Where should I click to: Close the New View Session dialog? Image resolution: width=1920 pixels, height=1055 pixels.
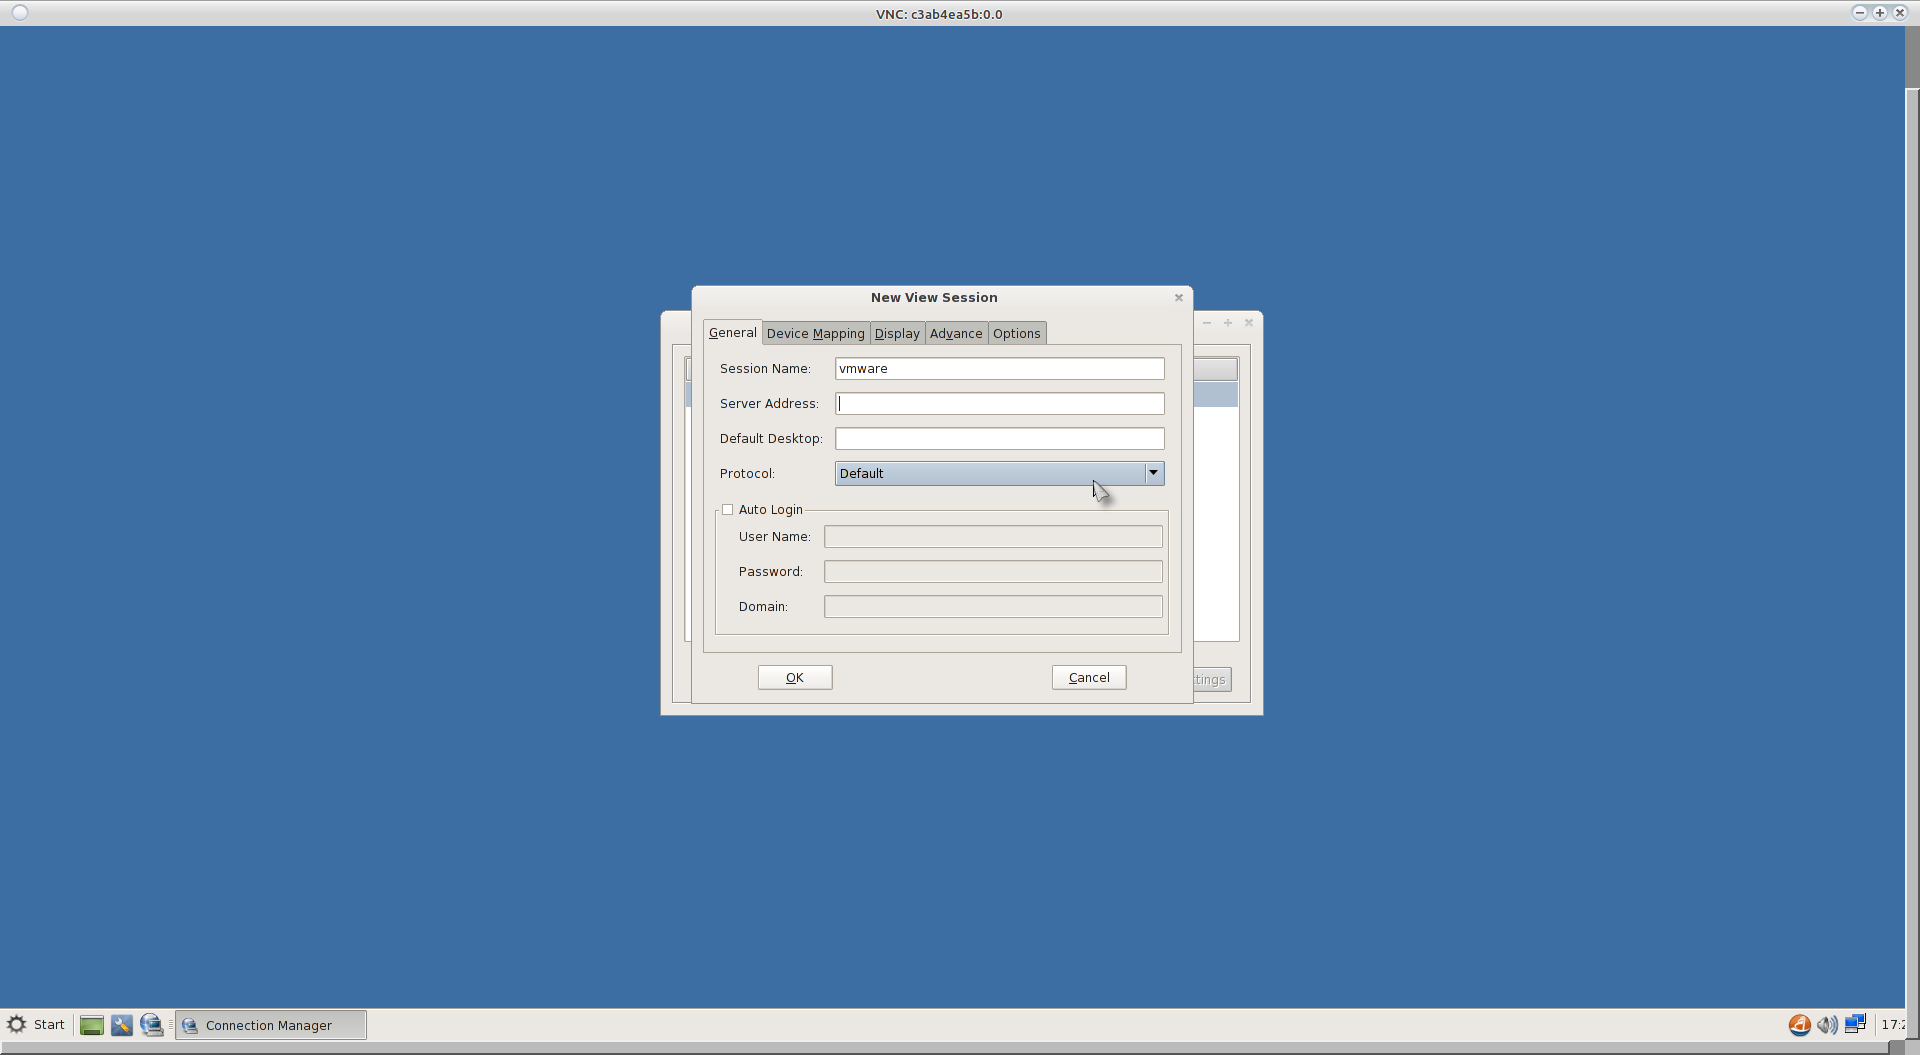click(x=1179, y=297)
